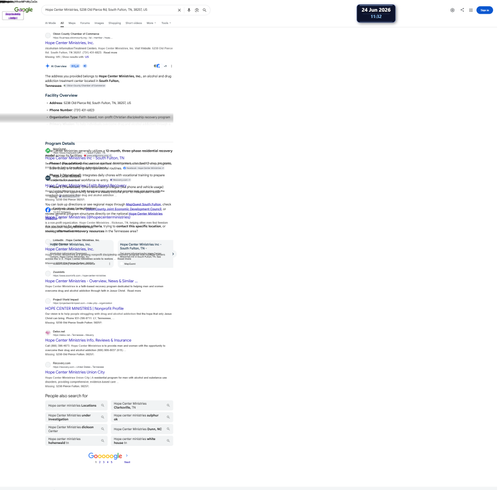This screenshot has width=500, height=490.
Task: Start voice search with microphone icon
Action: coord(189,10)
